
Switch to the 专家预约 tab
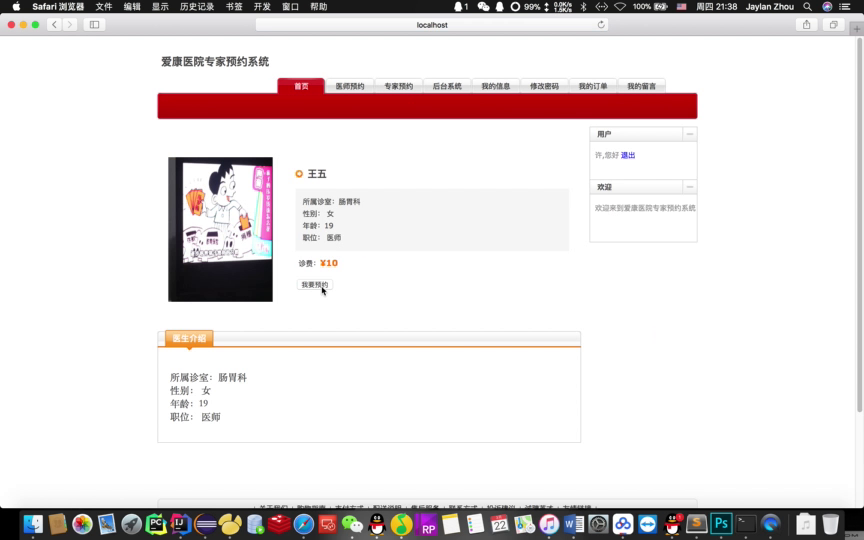(x=398, y=86)
